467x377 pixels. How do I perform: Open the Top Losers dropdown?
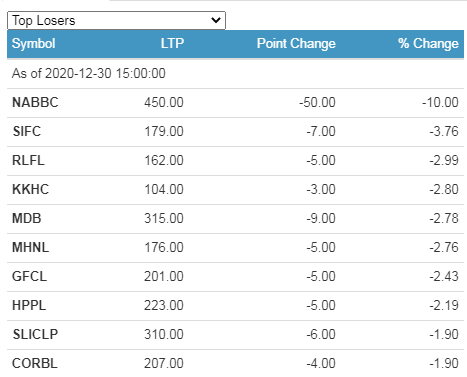tap(116, 21)
